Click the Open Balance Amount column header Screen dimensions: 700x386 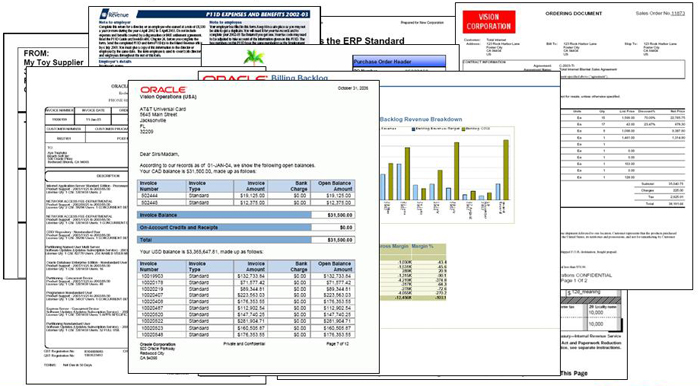(x=333, y=186)
